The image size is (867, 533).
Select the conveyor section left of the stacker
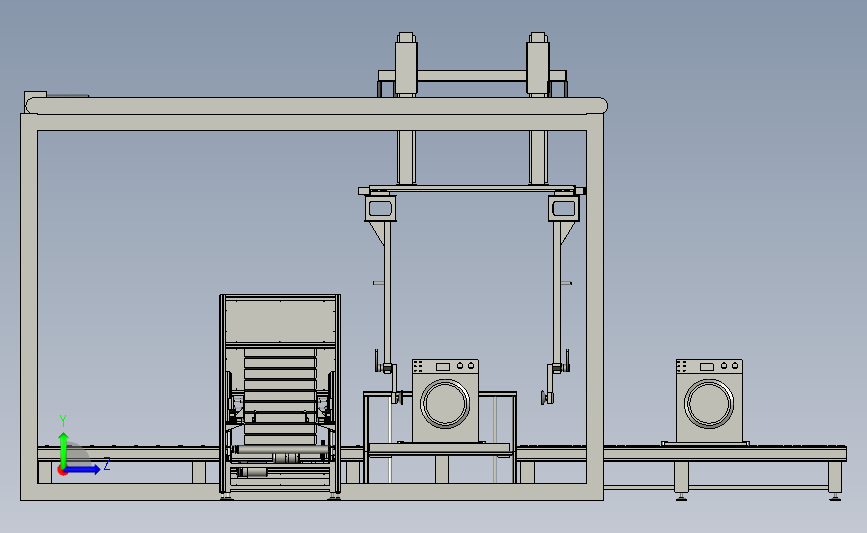[129, 453]
